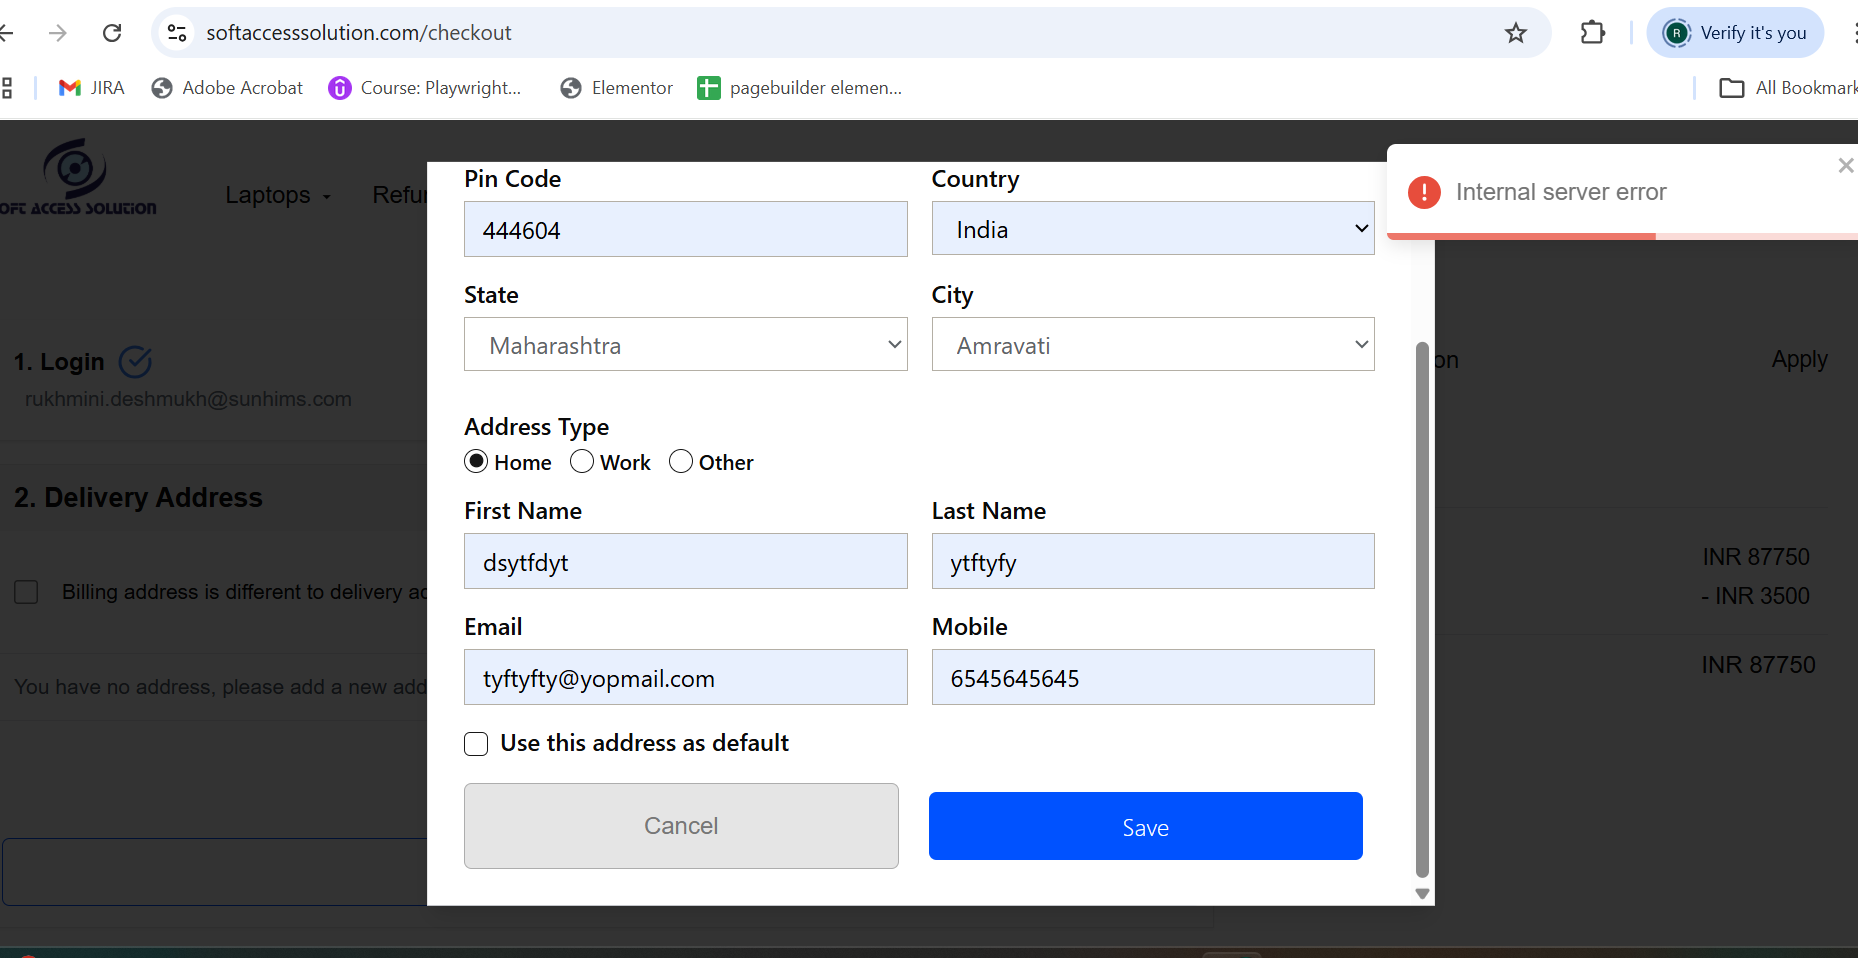Click the Soft Access Solution logo

[78, 178]
